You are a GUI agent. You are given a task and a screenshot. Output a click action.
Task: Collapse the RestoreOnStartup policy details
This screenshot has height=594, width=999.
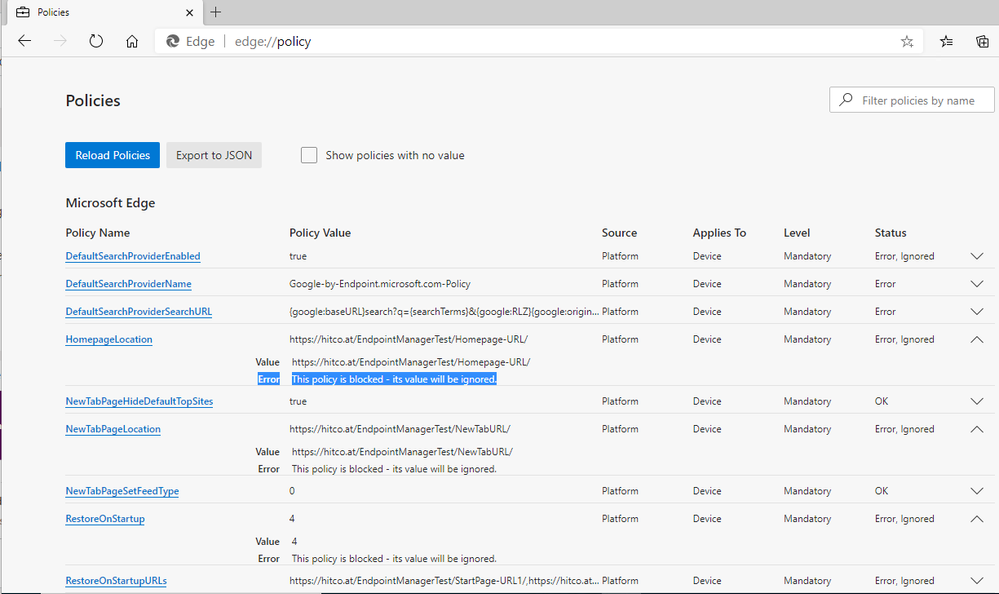pos(977,519)
